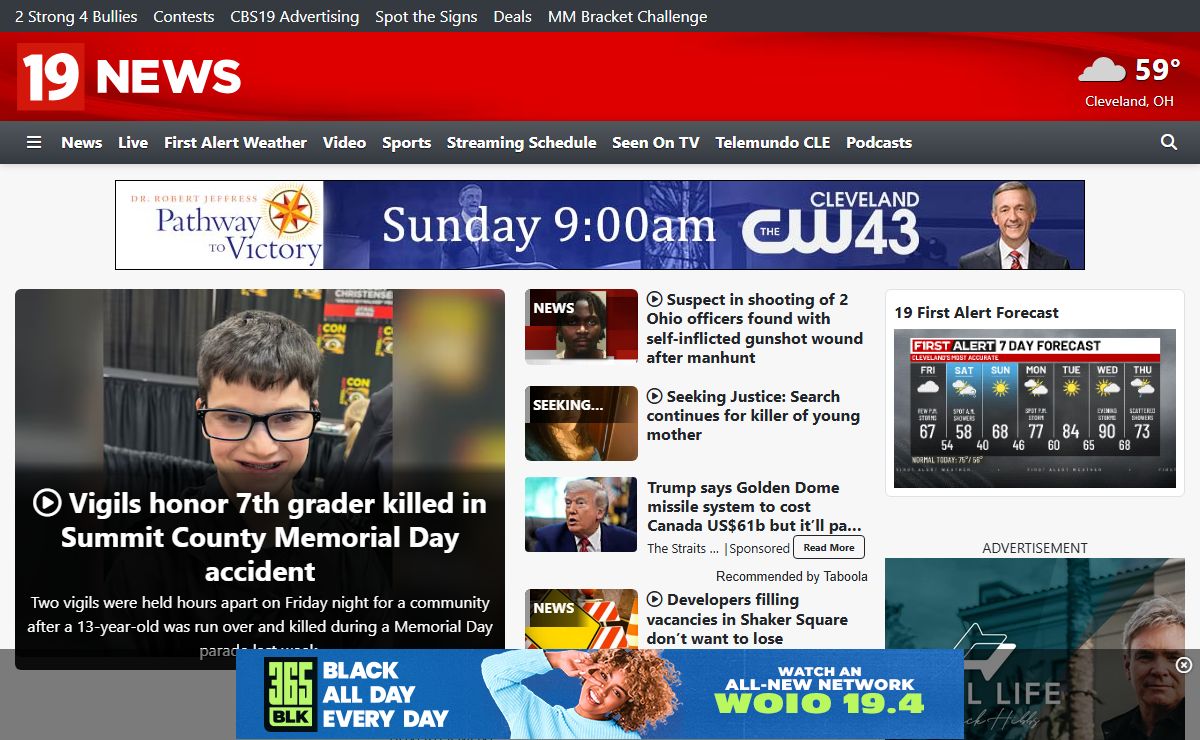
Task: Click the cloudy weather icon in header
Action: point(1102,70)
